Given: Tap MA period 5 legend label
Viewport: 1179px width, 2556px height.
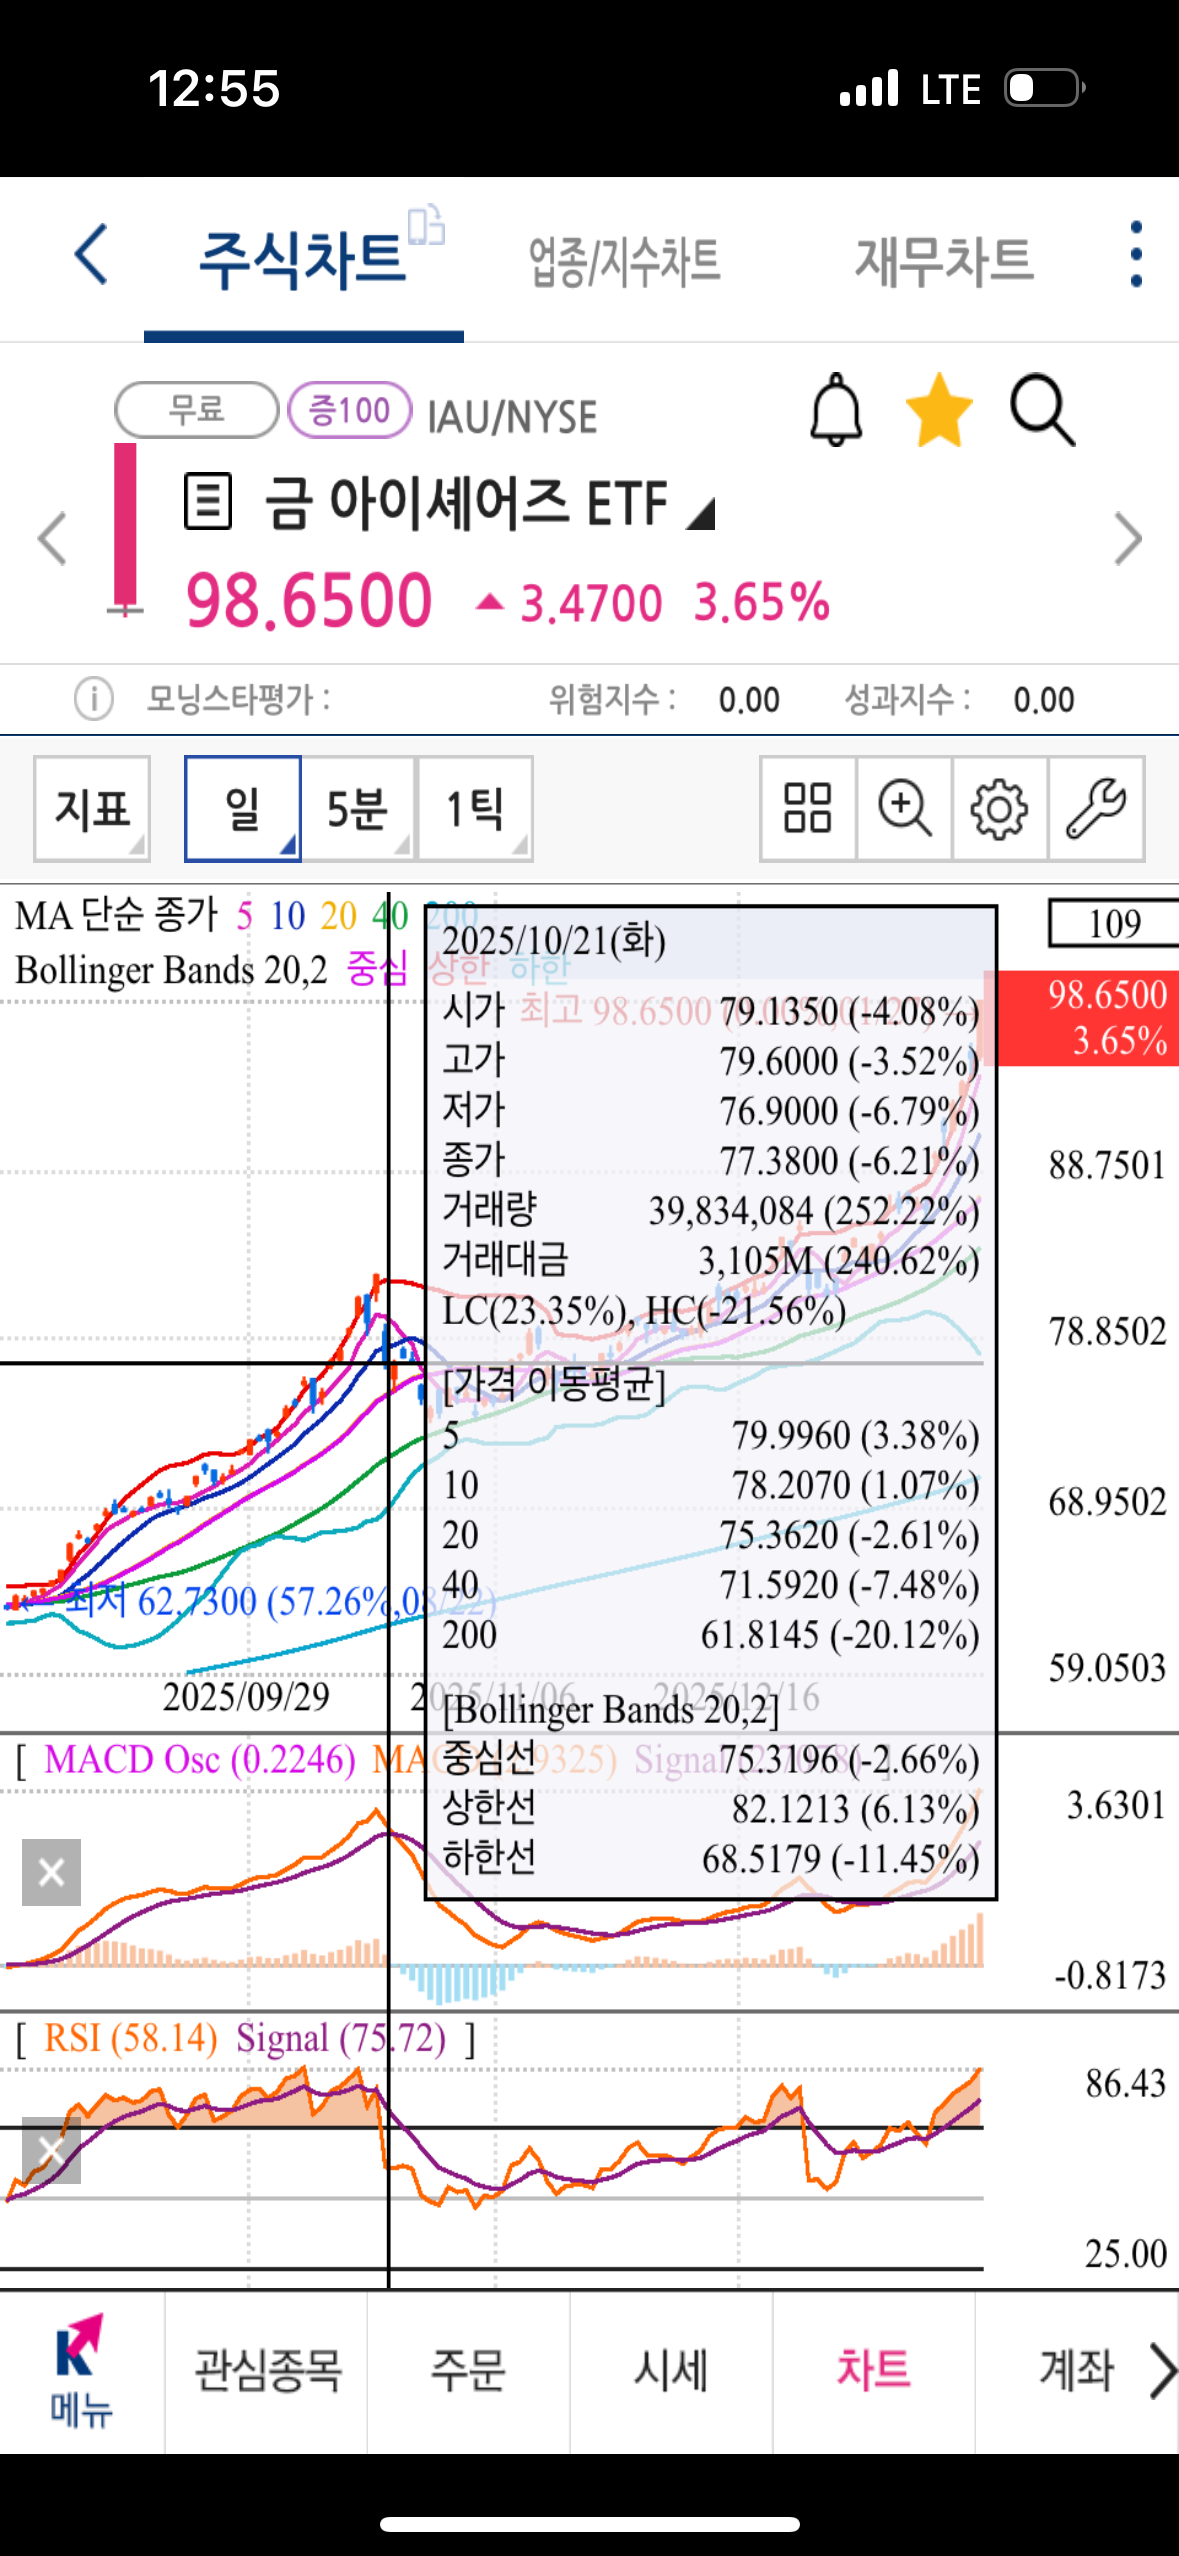Looking at the screenshot, I should (245, 915).
